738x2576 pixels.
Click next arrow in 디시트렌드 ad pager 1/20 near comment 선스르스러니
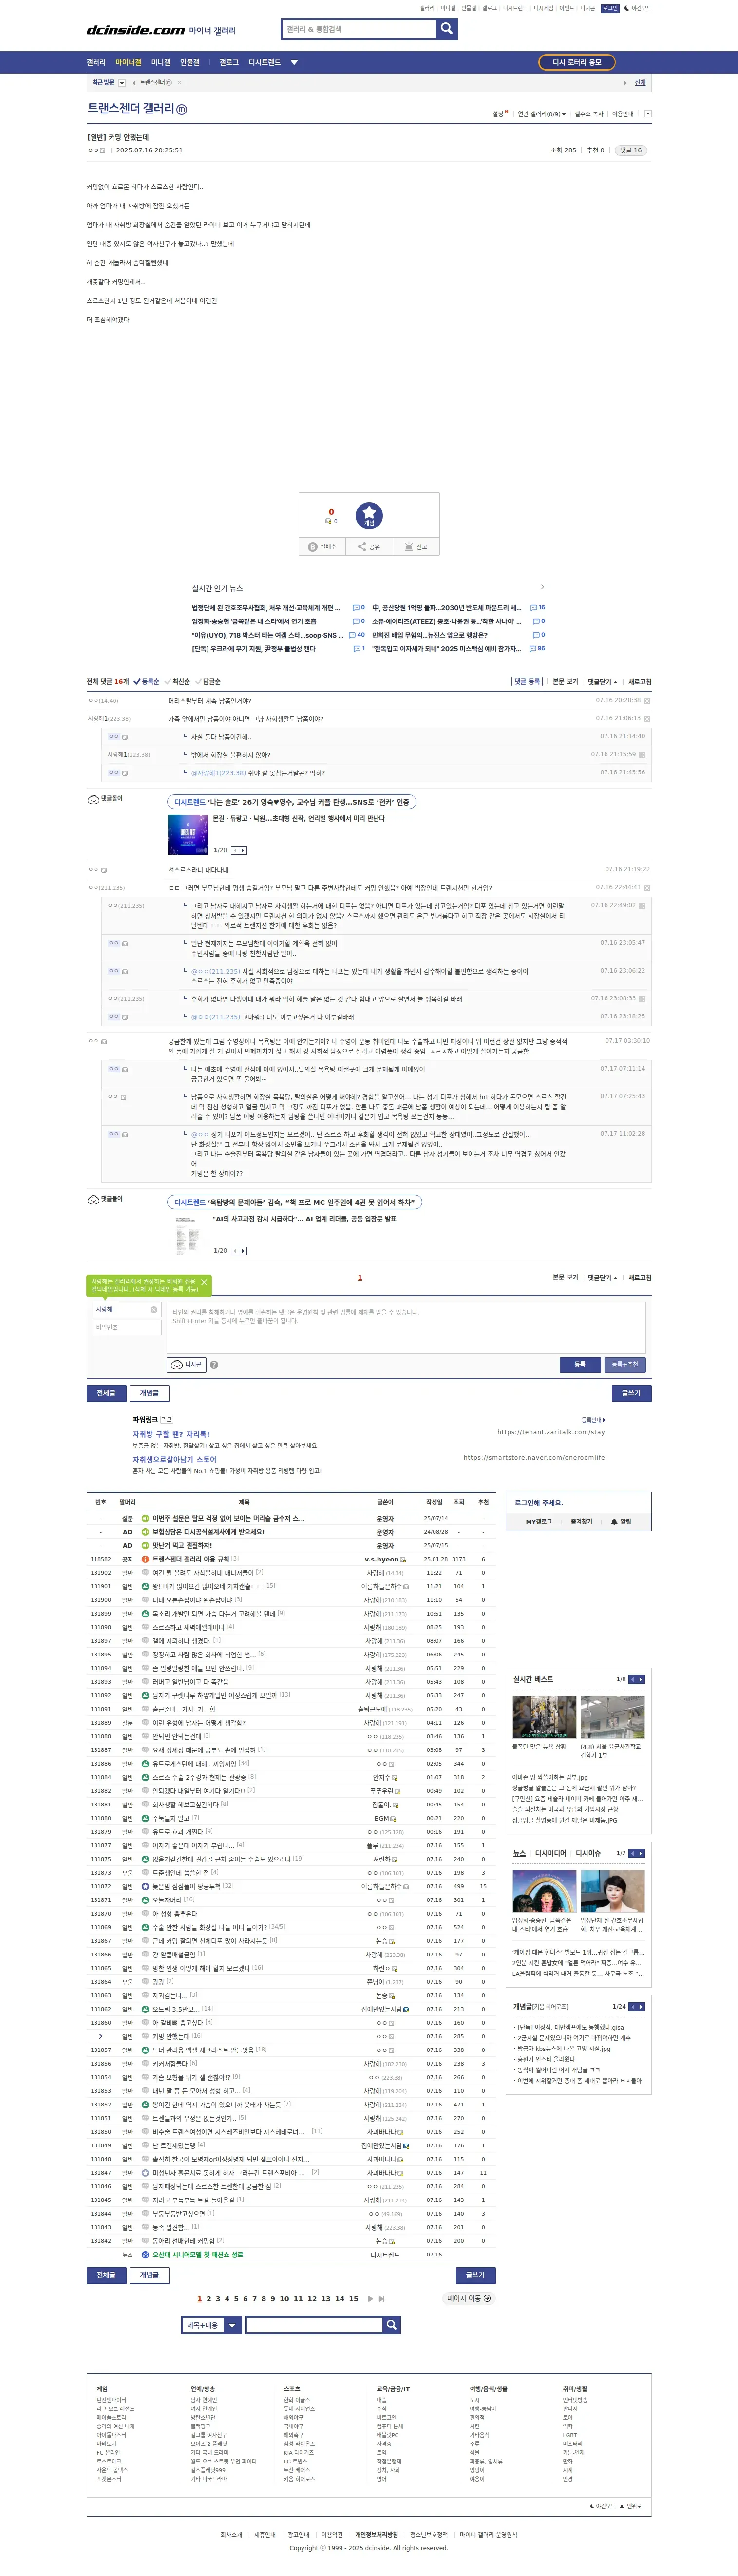243,850
